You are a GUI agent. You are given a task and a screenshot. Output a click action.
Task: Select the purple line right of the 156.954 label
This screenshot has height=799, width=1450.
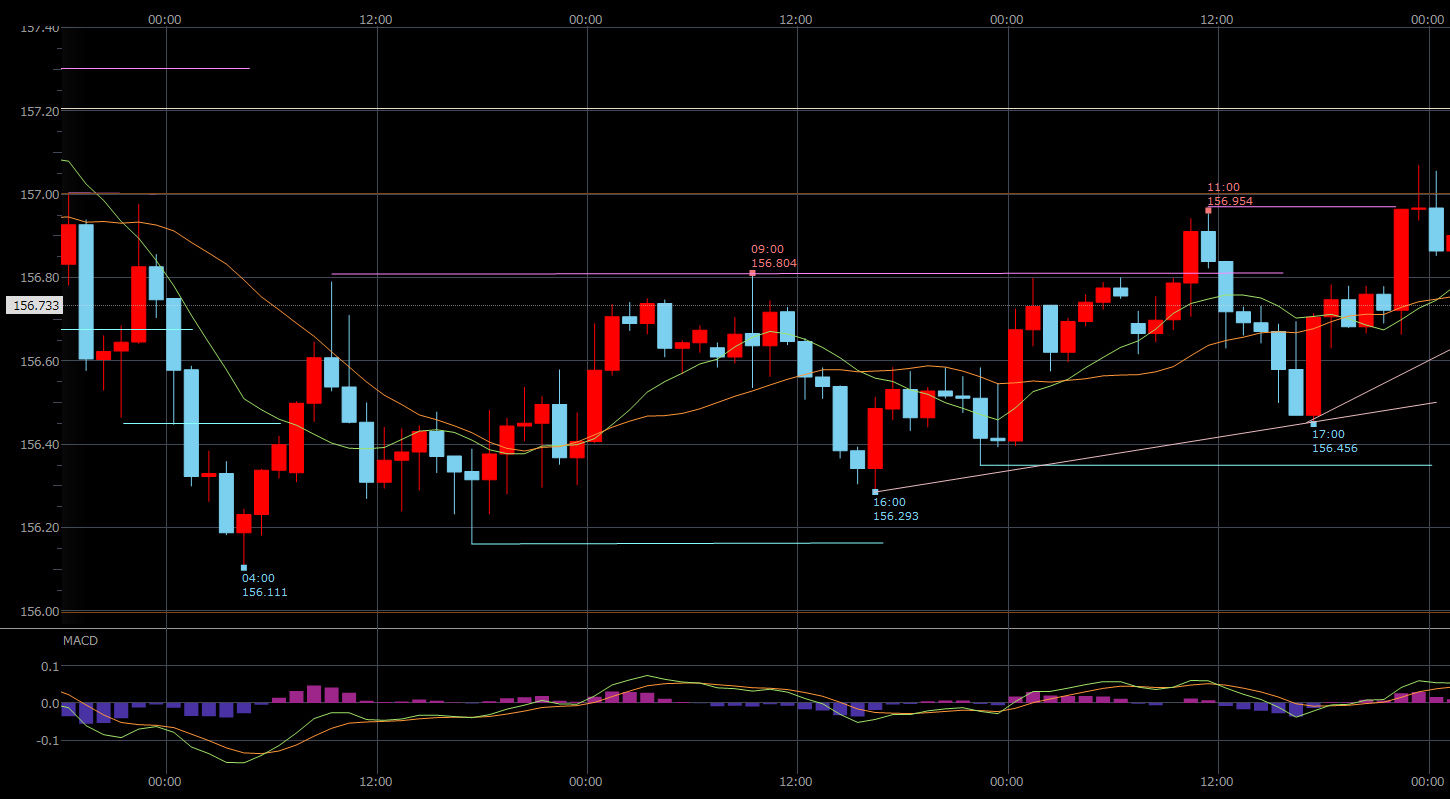(x=1320, y=207)
